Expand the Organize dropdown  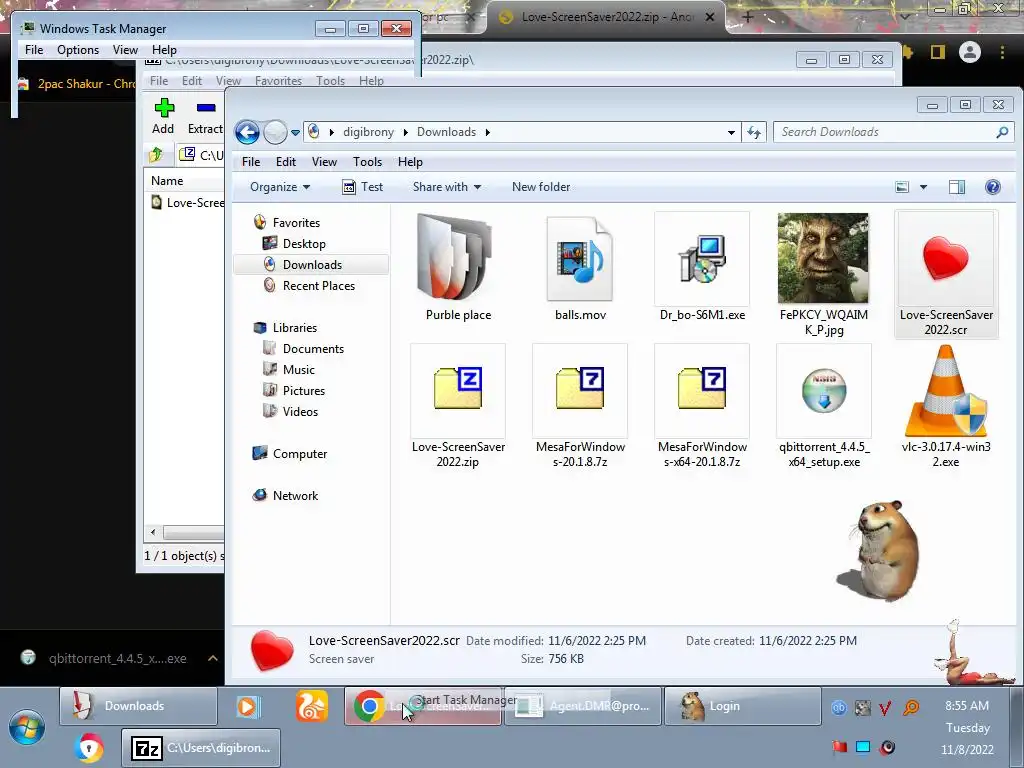[x=280, y=187]
